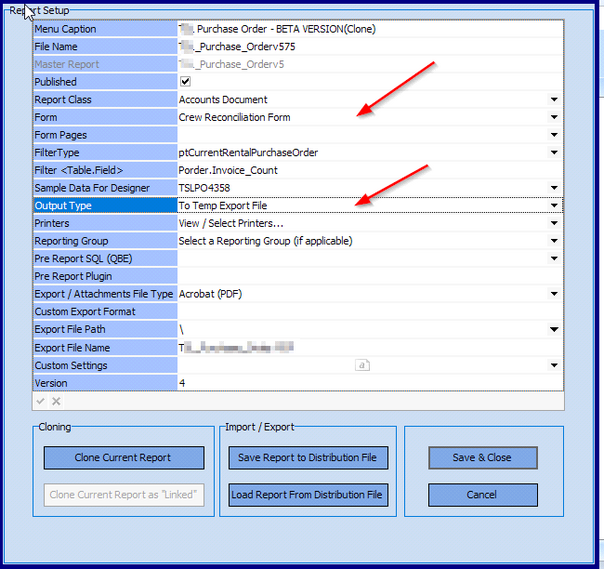
Task: Click the Cancel button
Action: (x=482, y=494)
